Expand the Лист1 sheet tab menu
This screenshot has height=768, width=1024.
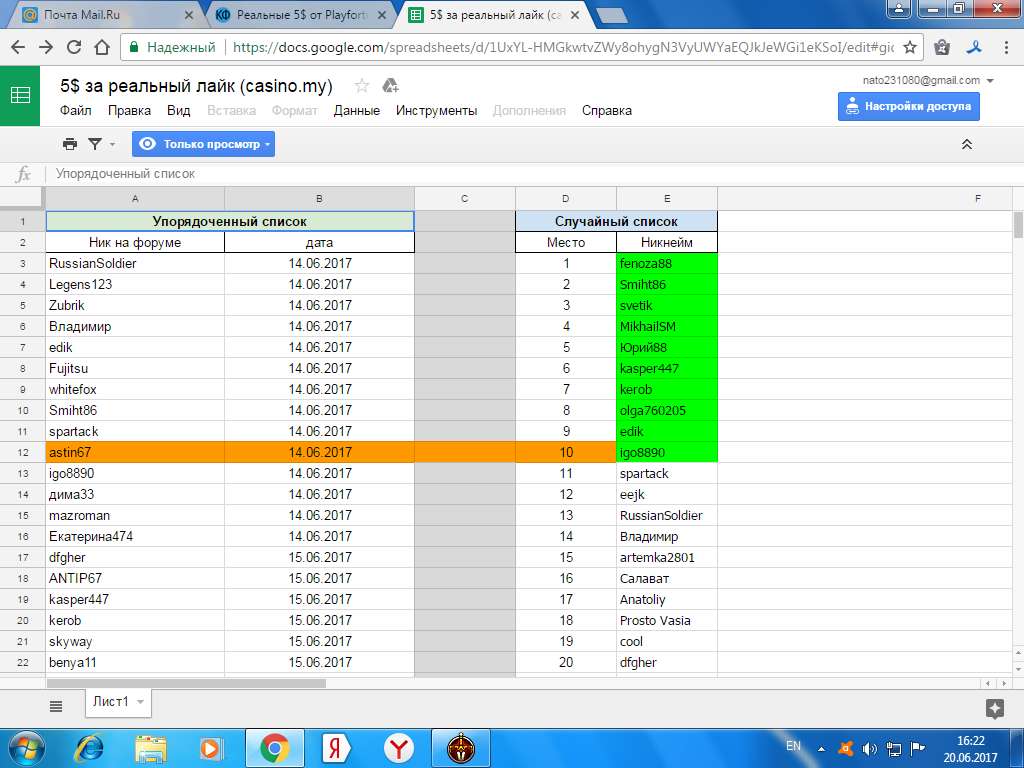point(141,702)
